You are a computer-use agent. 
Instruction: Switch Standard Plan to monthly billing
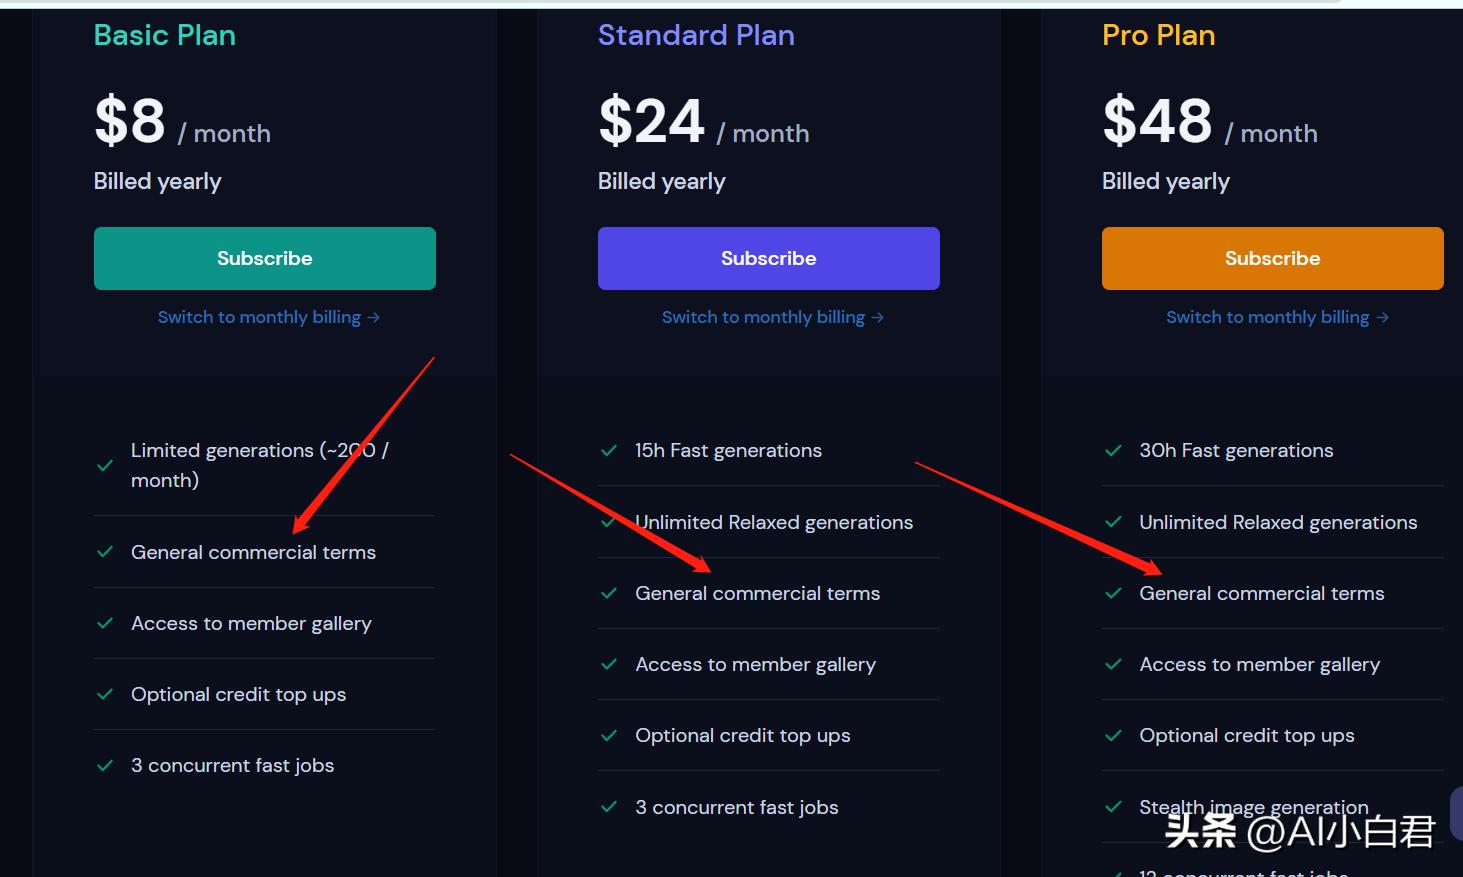point(772,317)
